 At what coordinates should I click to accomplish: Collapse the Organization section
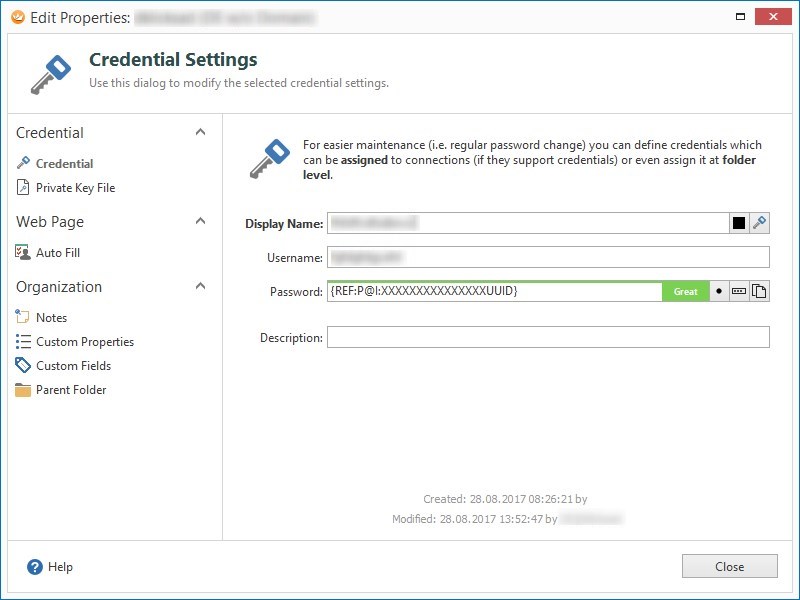pyautogui.click(x=200, y=286)
